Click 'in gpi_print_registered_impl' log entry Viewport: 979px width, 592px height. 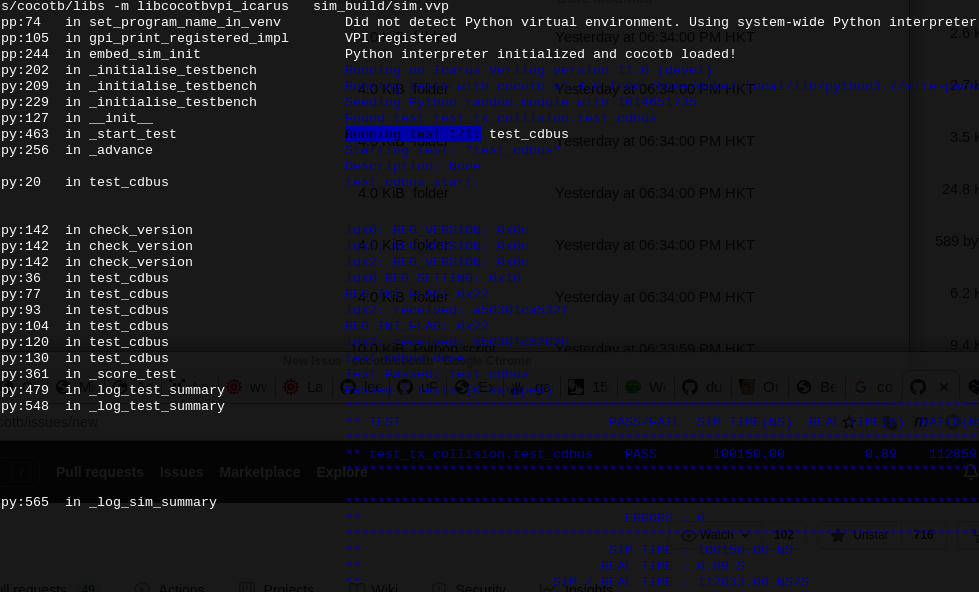click(x=177, y=38)
